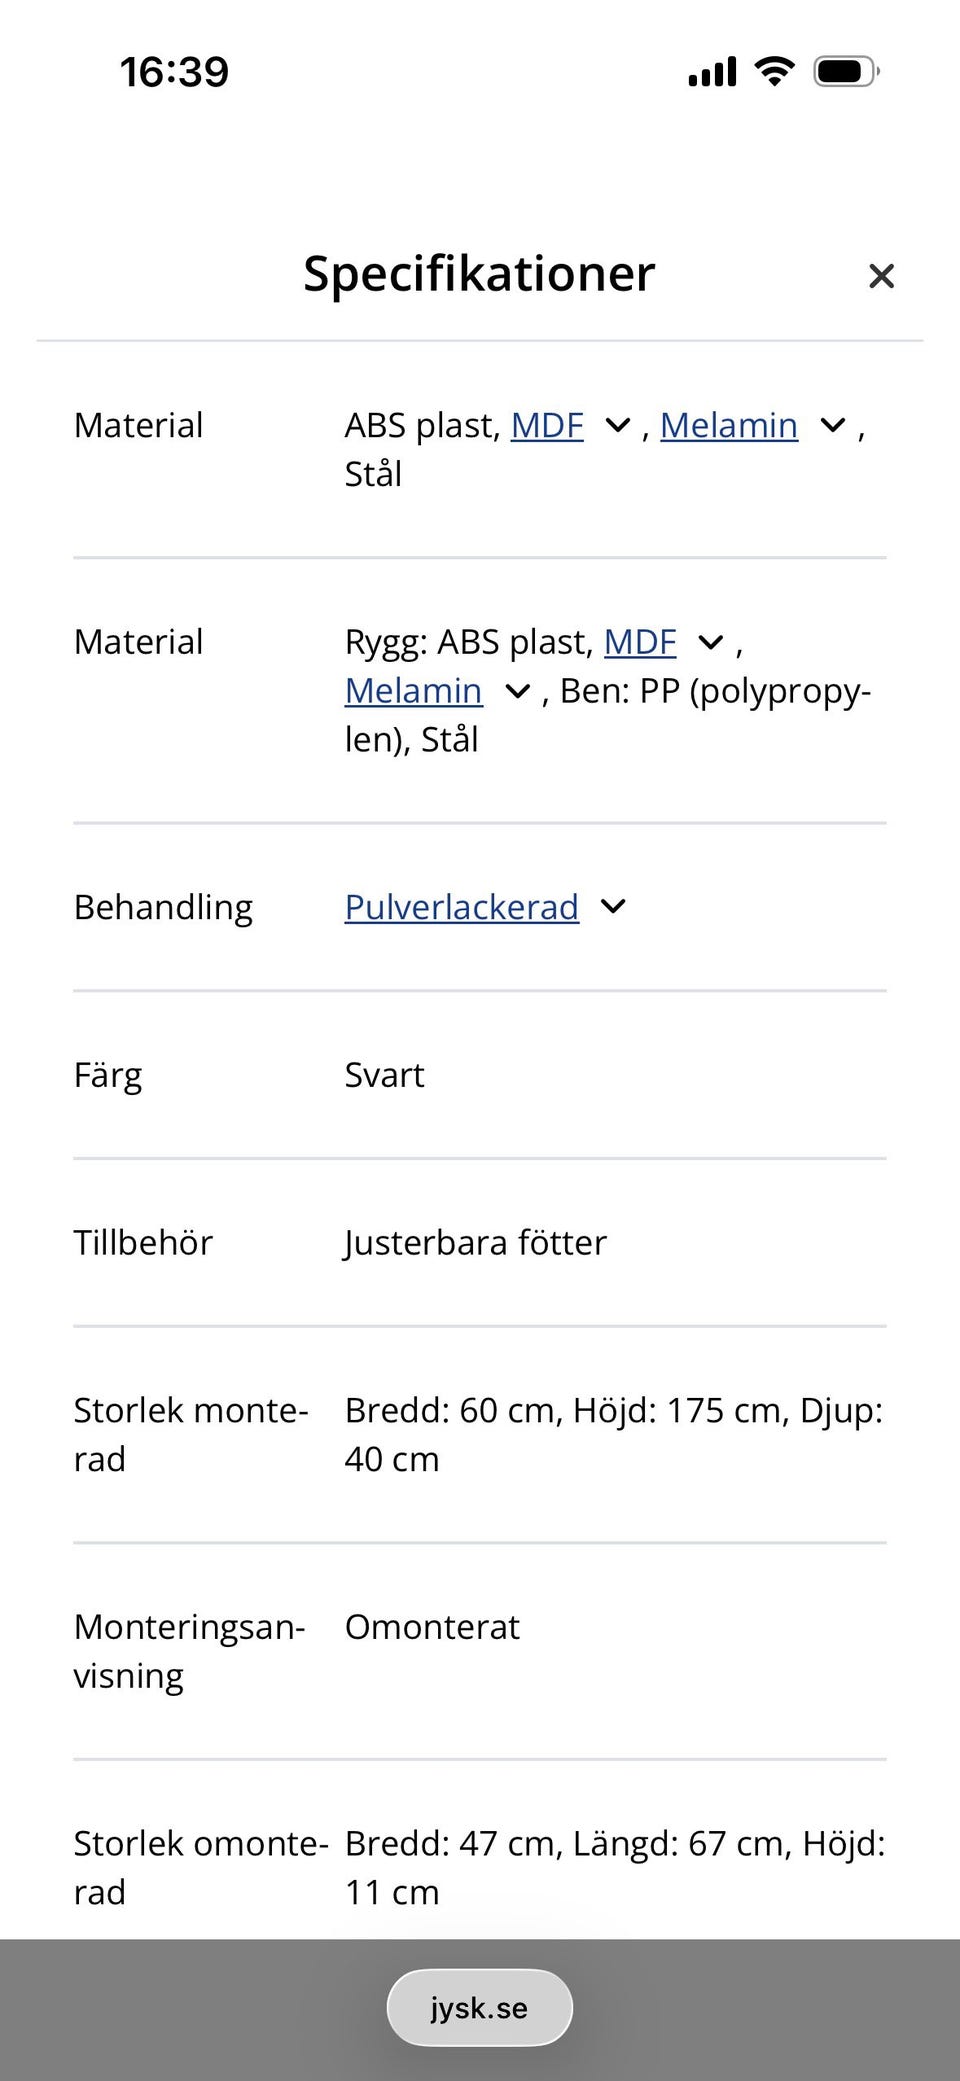This screenshot has height=2081, width=960.
Task: Tap the Specifikationer heading
Action: 479,274
